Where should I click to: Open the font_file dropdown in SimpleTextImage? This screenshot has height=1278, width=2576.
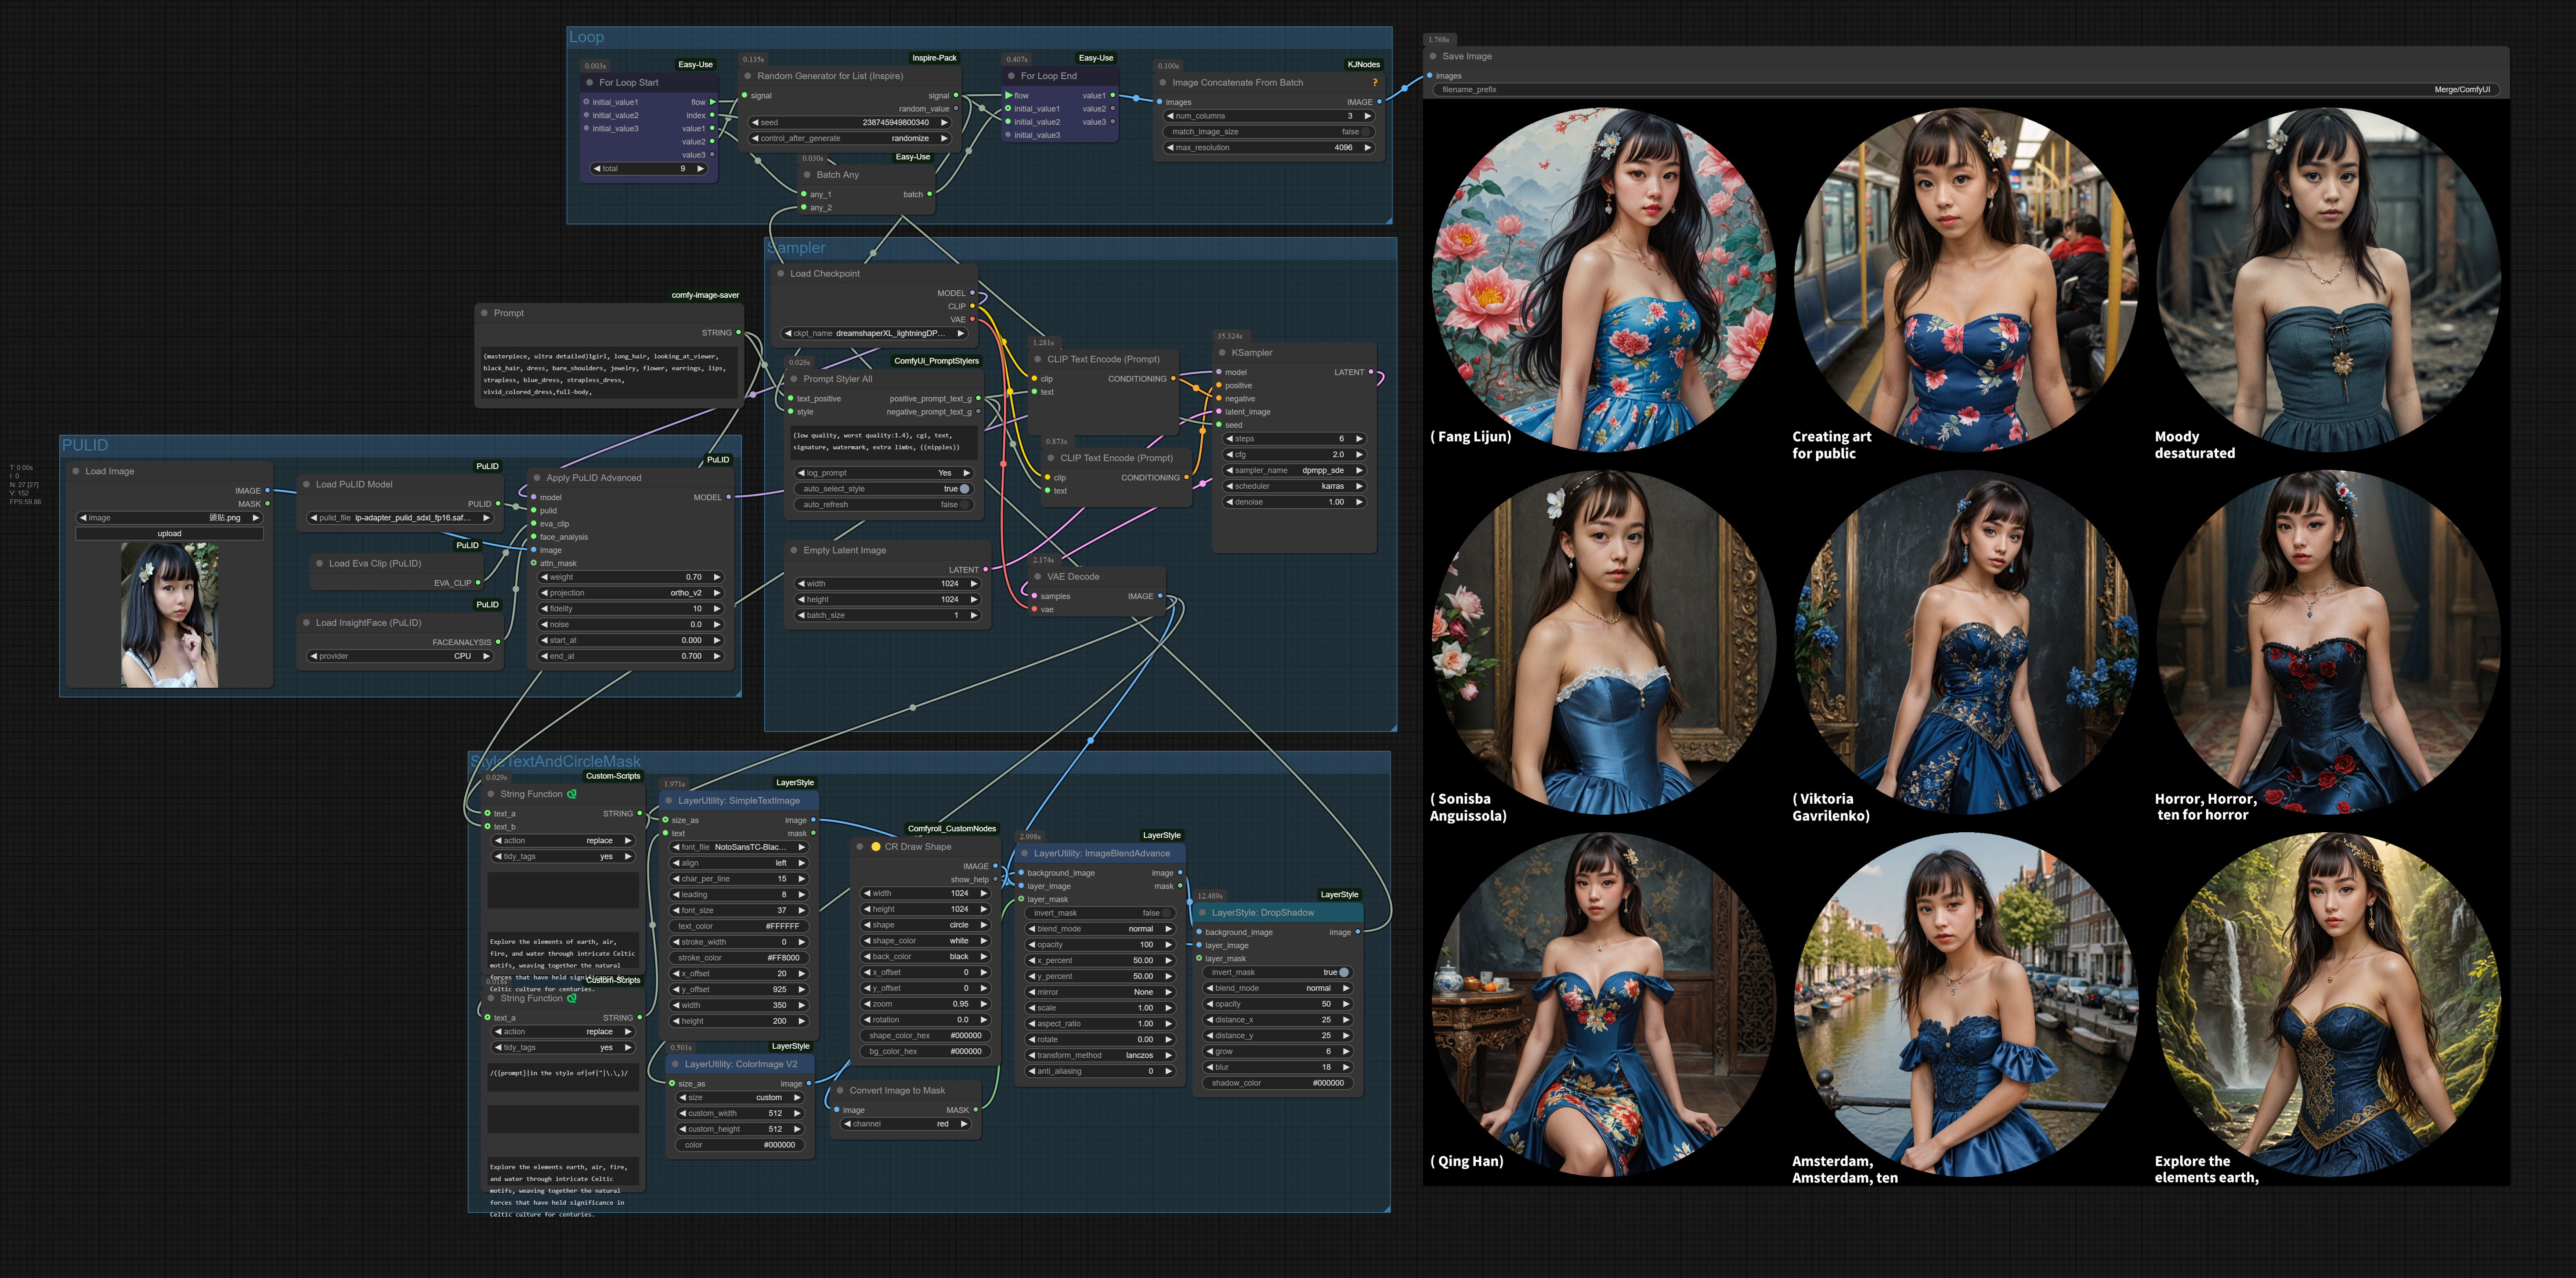[739, 847]
